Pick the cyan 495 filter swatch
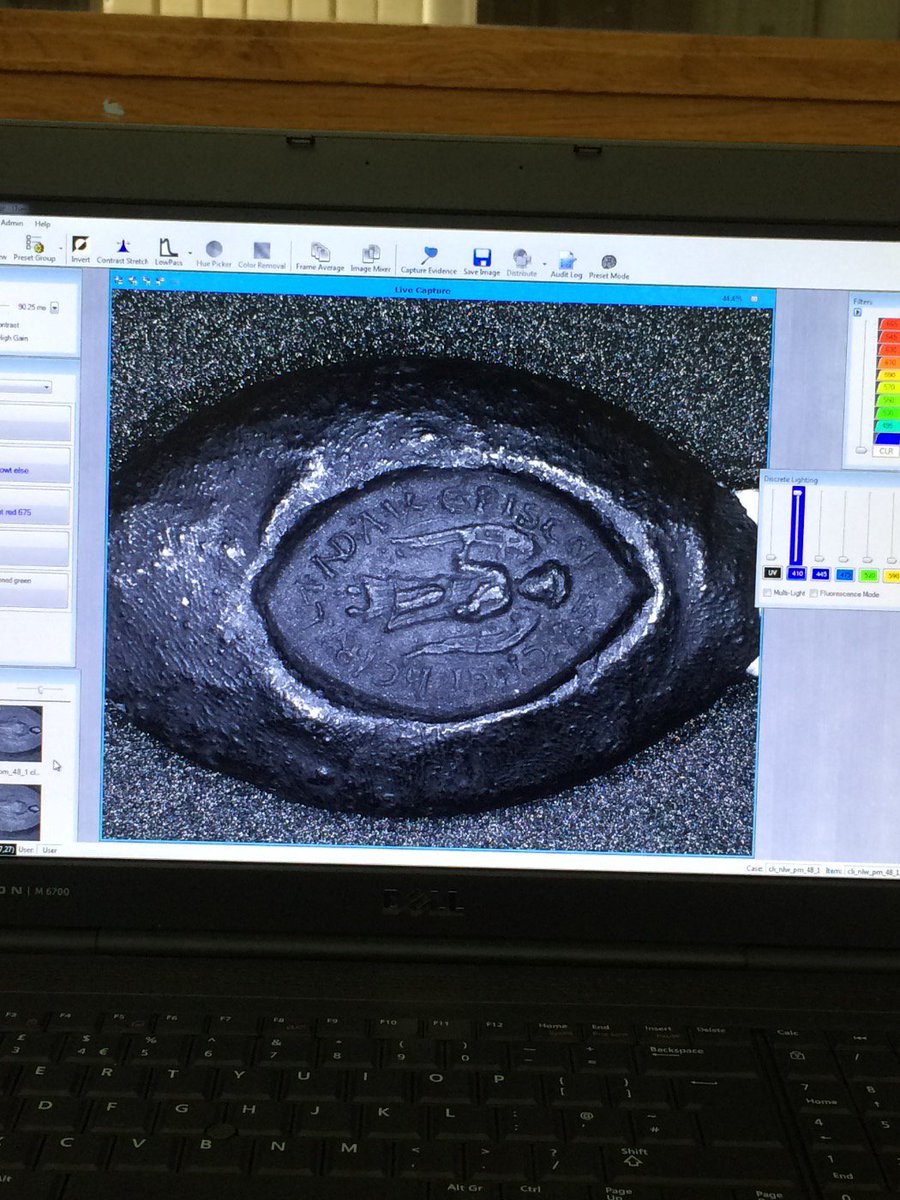Viewport: 900px width, 1200px height. point(888,424)
